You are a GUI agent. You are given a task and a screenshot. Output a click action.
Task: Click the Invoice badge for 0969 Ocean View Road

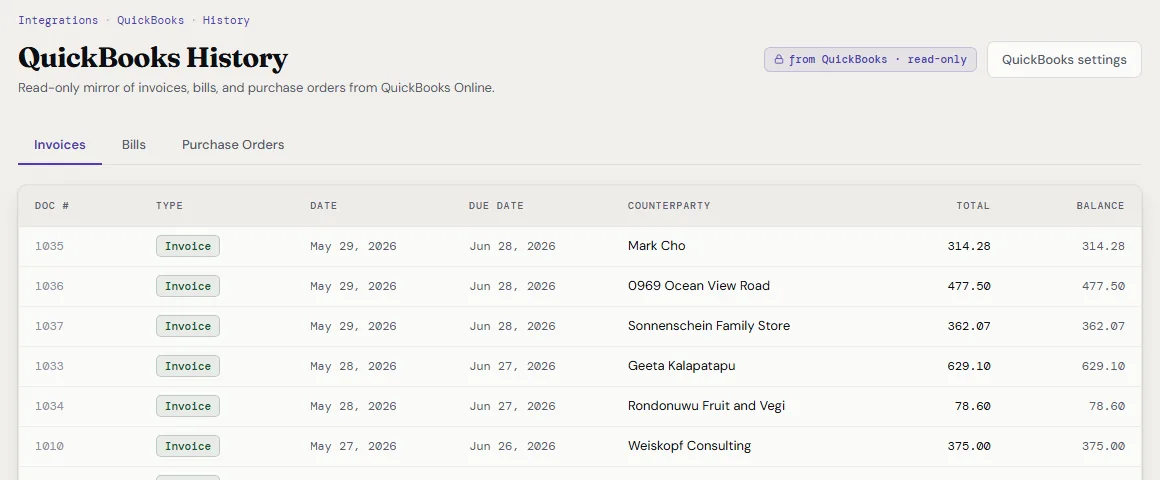[188, 286]
